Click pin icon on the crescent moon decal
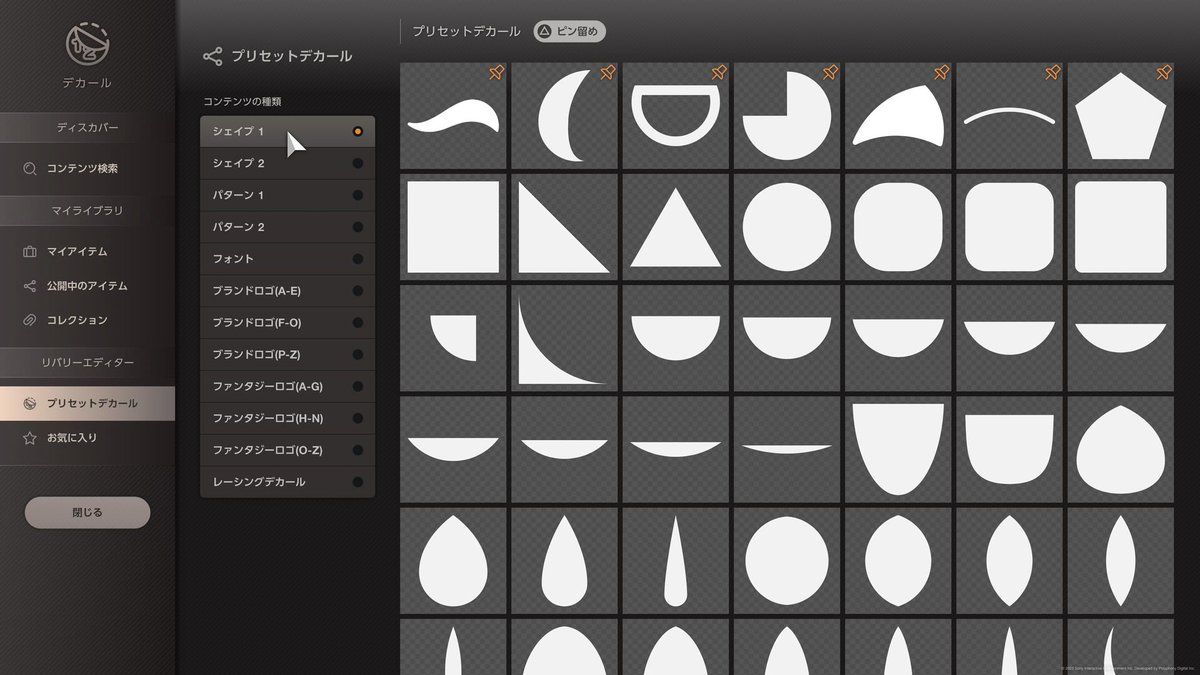 pos(607,73)
